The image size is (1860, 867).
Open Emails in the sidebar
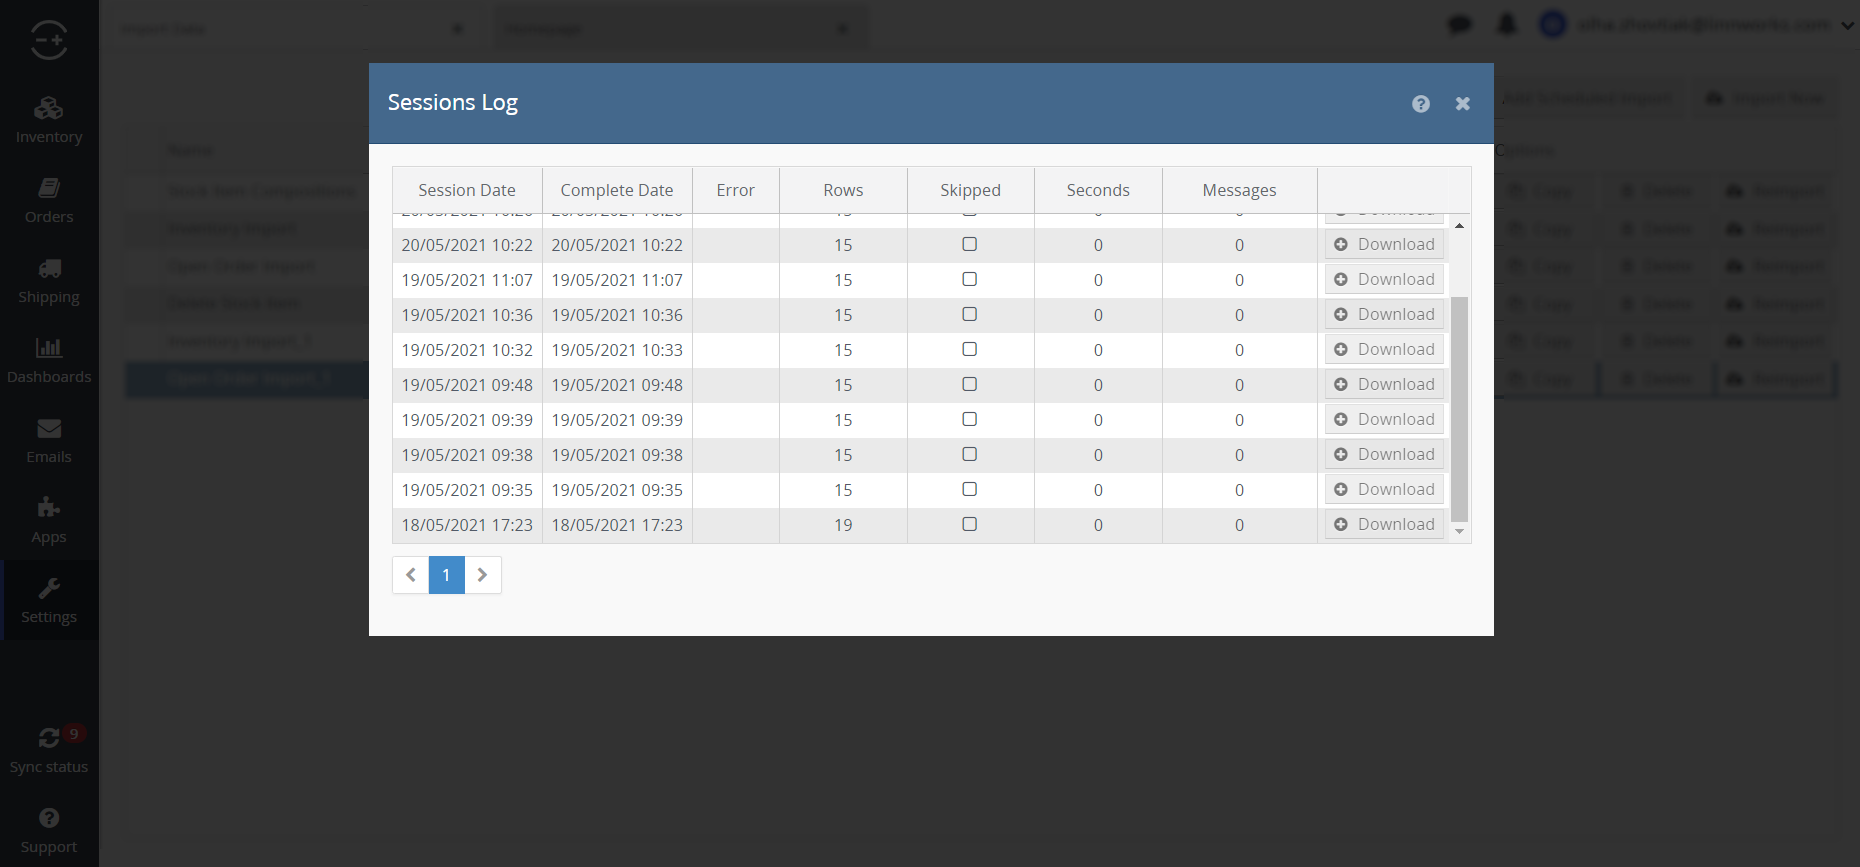click(48, 440)
